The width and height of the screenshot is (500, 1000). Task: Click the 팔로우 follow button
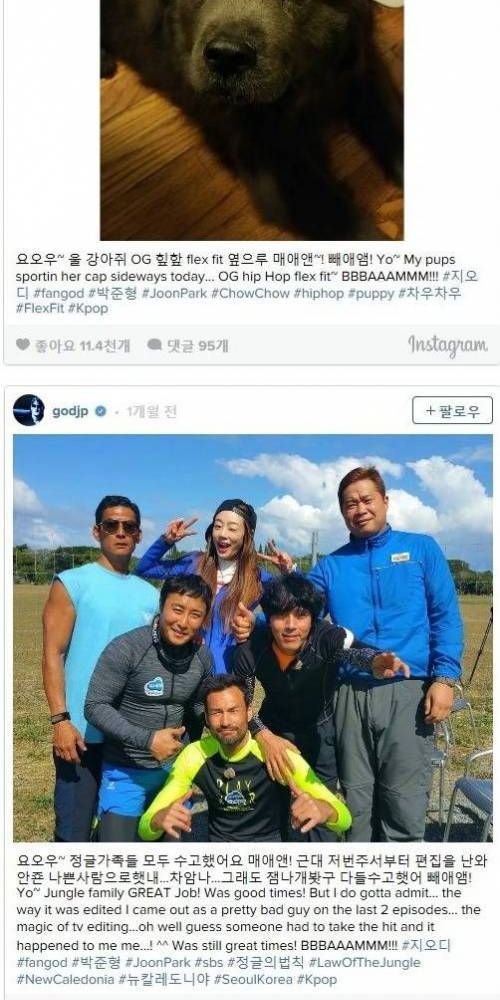452,410
